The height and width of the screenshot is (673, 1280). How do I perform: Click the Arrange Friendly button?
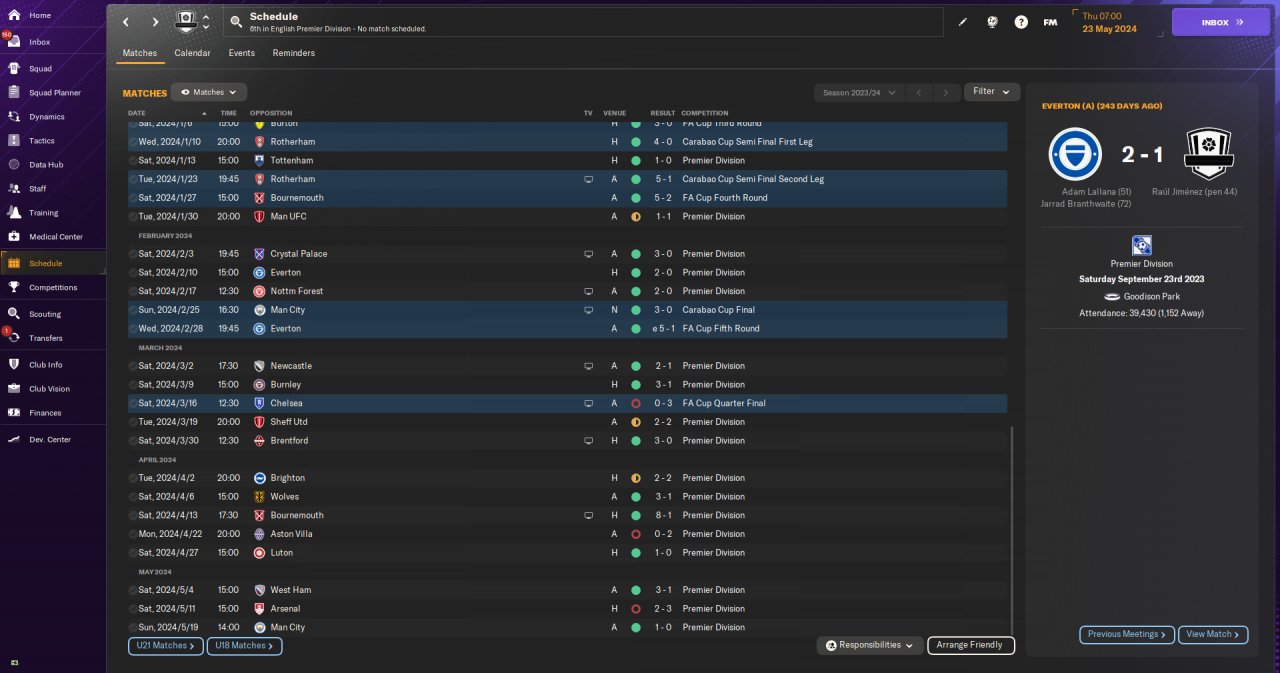click(x=971, y=646)
